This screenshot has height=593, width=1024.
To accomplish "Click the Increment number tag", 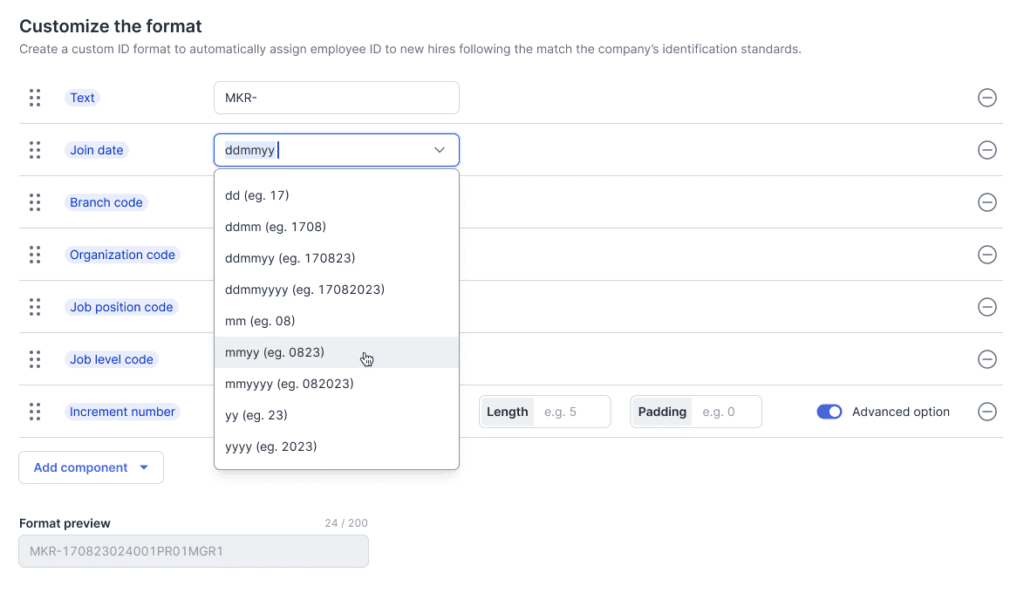I will [x=122, y=412].
